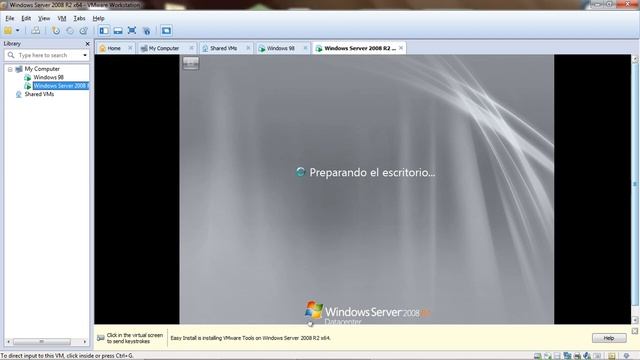Click inside the virtual machine screen

click(366, 189)
